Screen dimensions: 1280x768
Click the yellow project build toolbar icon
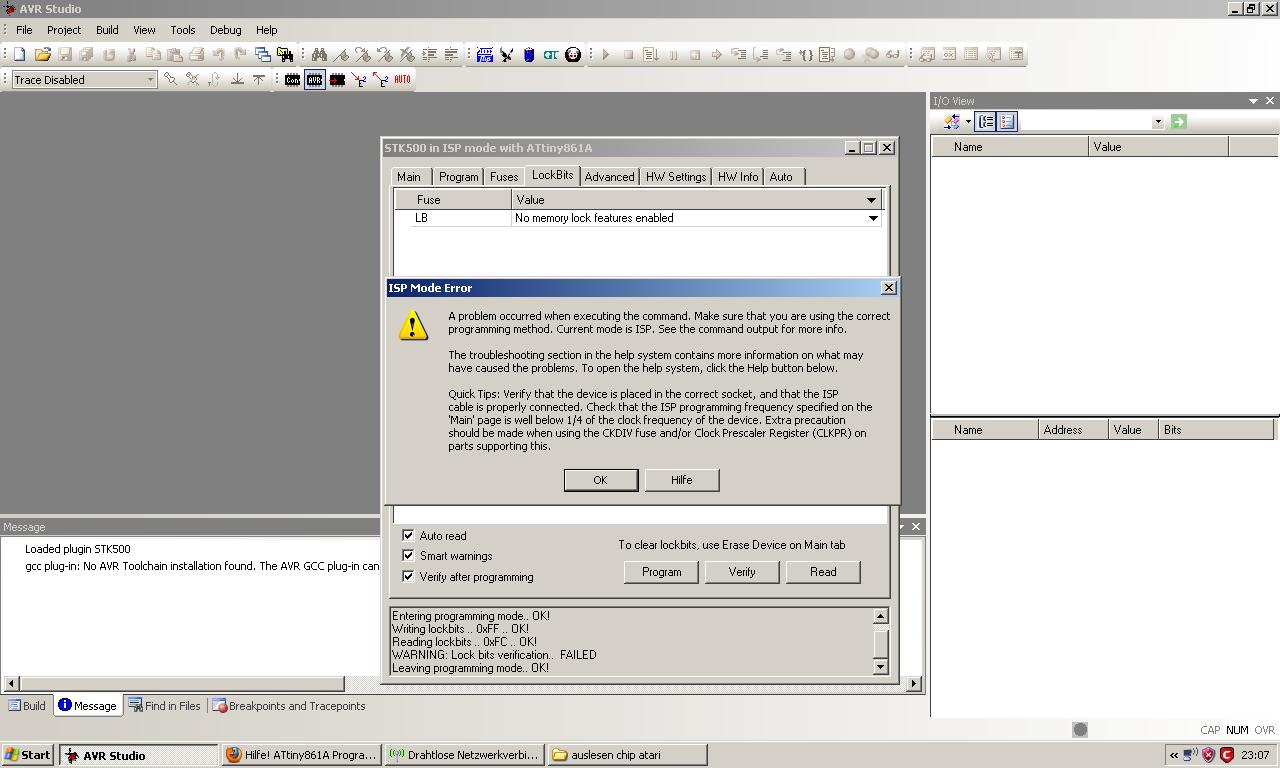point(285,55)
